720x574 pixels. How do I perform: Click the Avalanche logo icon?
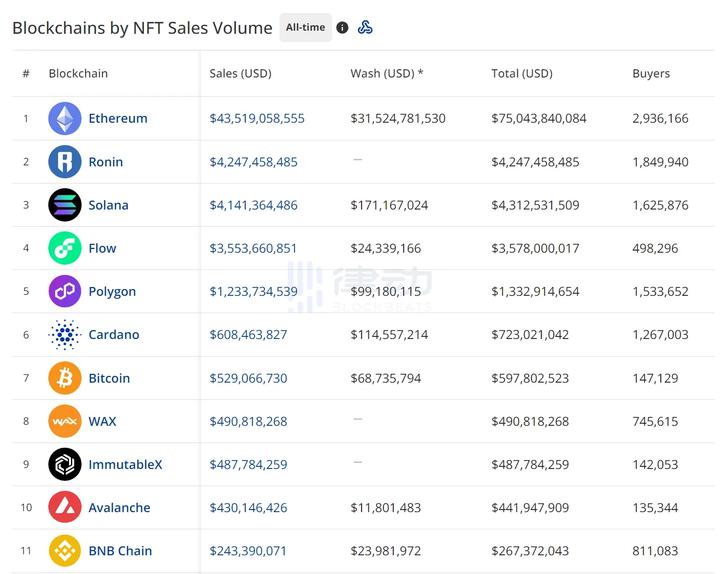pos(65,507)
